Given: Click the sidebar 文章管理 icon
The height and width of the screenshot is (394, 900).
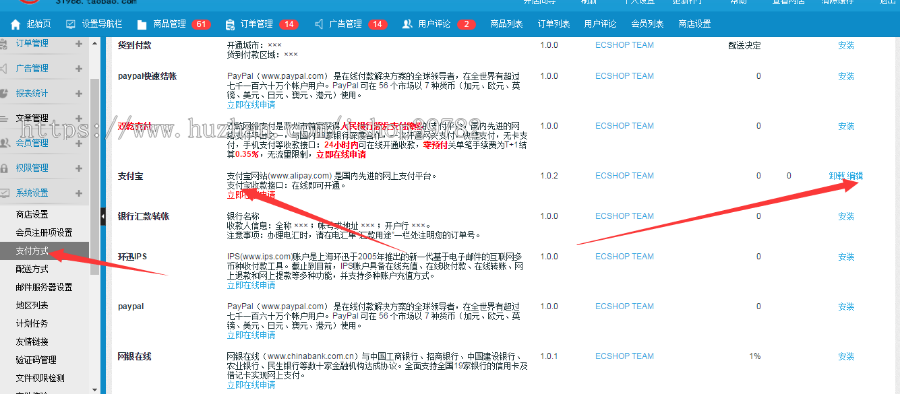Looking at the screenshot, I should (x=5, y=118).
